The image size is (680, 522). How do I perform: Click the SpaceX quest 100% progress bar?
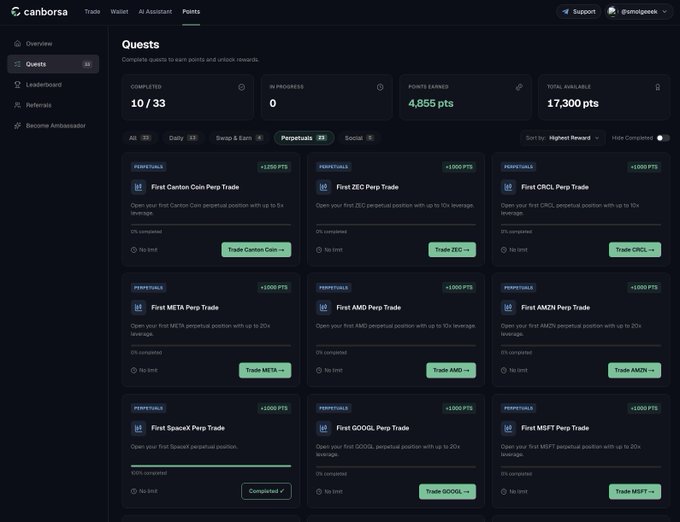[211, 466]
